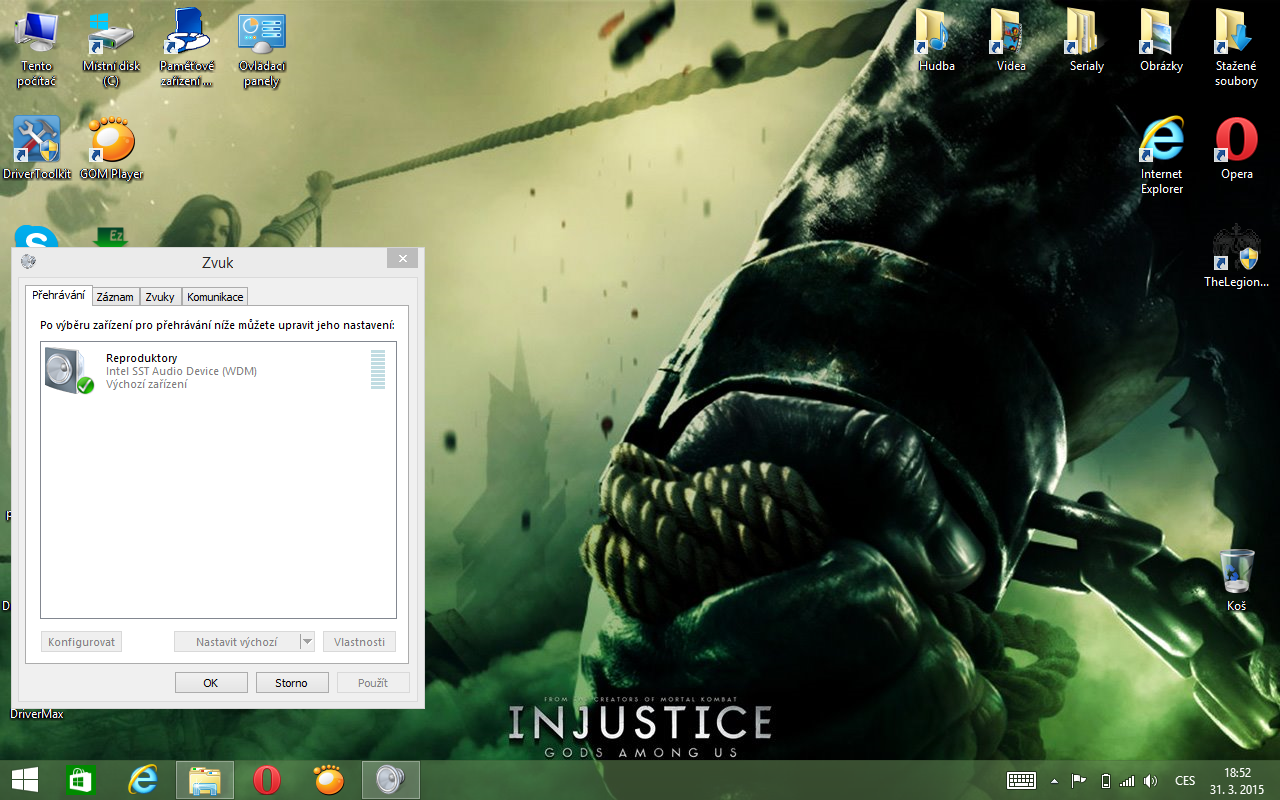This screenshot has width=1280, height=800.
Task: Click the Konfigurovat button
Action: 81,642
